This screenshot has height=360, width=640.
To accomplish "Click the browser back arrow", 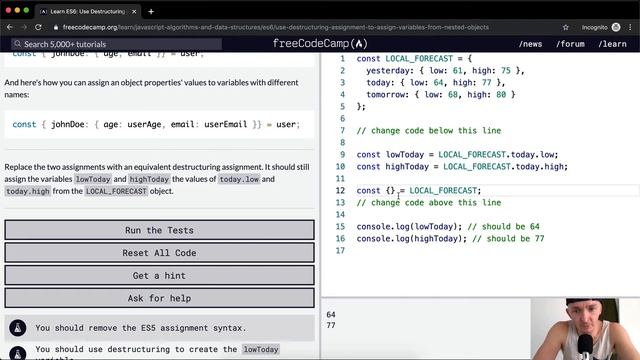I will tap(10, 27).
